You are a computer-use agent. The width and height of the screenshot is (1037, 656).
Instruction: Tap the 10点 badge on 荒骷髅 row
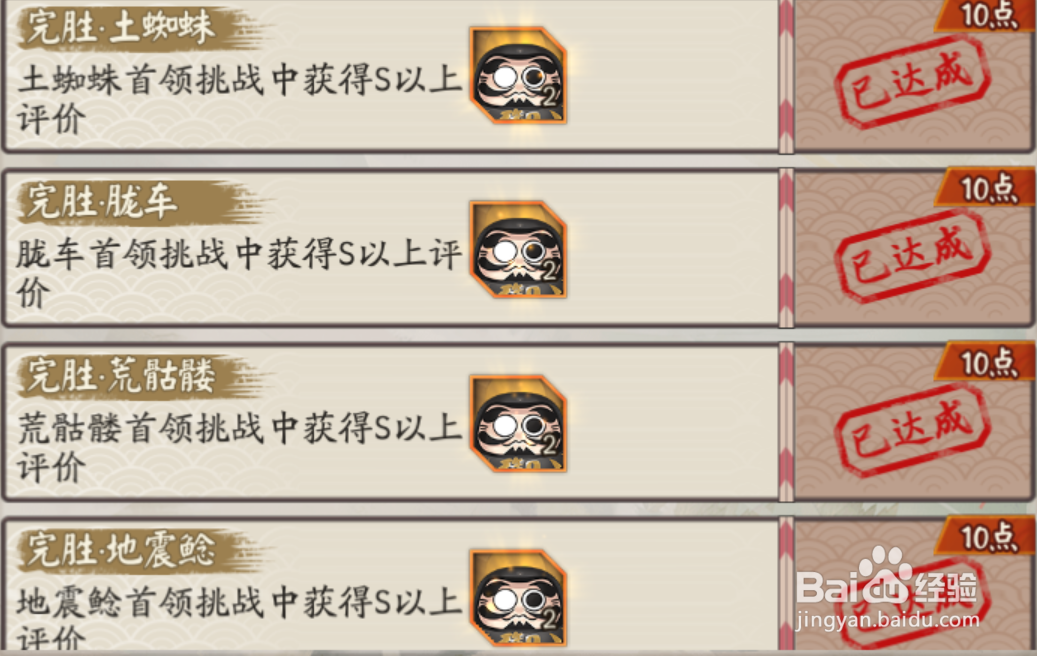coord(987,362)
